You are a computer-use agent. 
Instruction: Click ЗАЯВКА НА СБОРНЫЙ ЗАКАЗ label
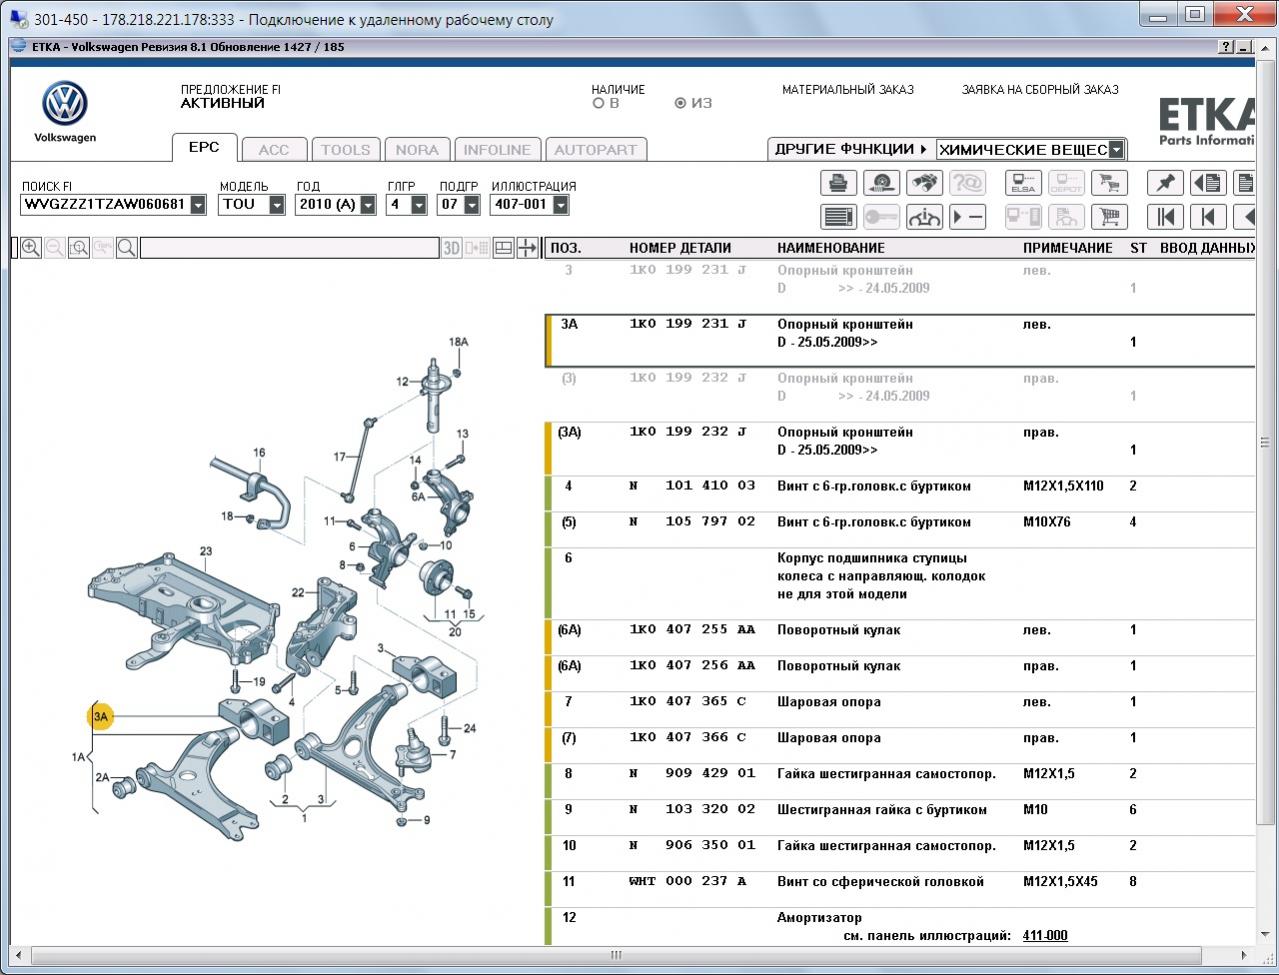1040,90
